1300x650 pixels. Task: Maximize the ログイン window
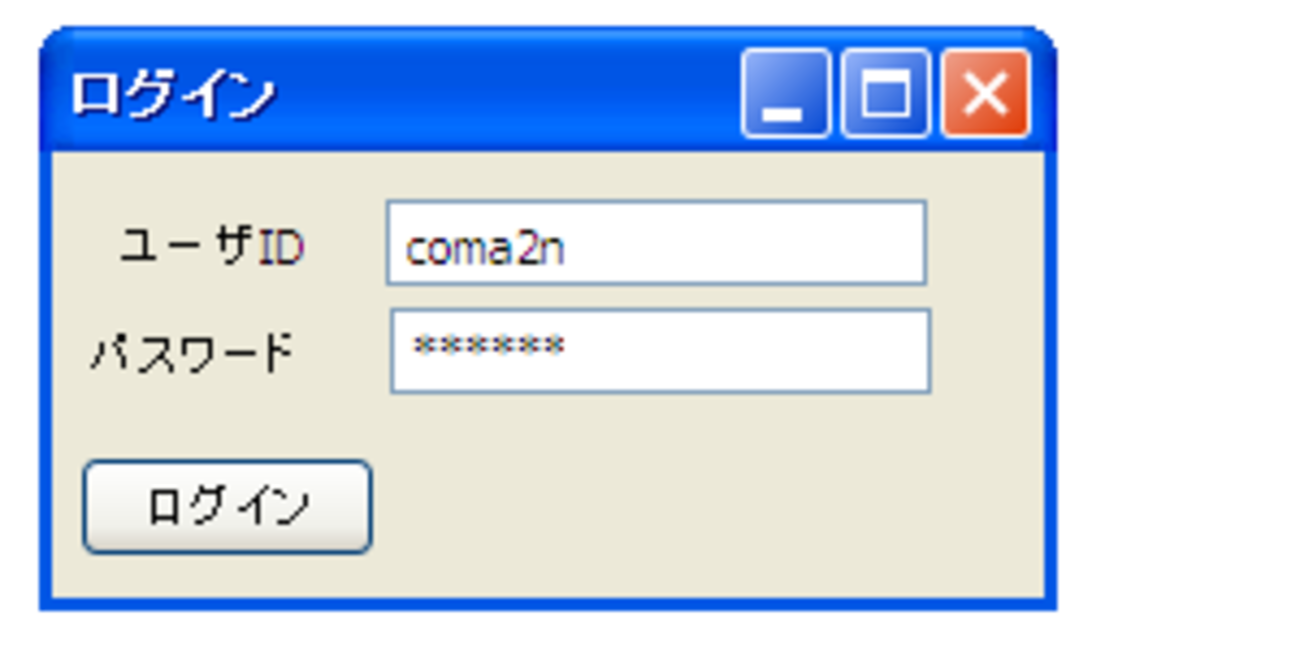885,93
